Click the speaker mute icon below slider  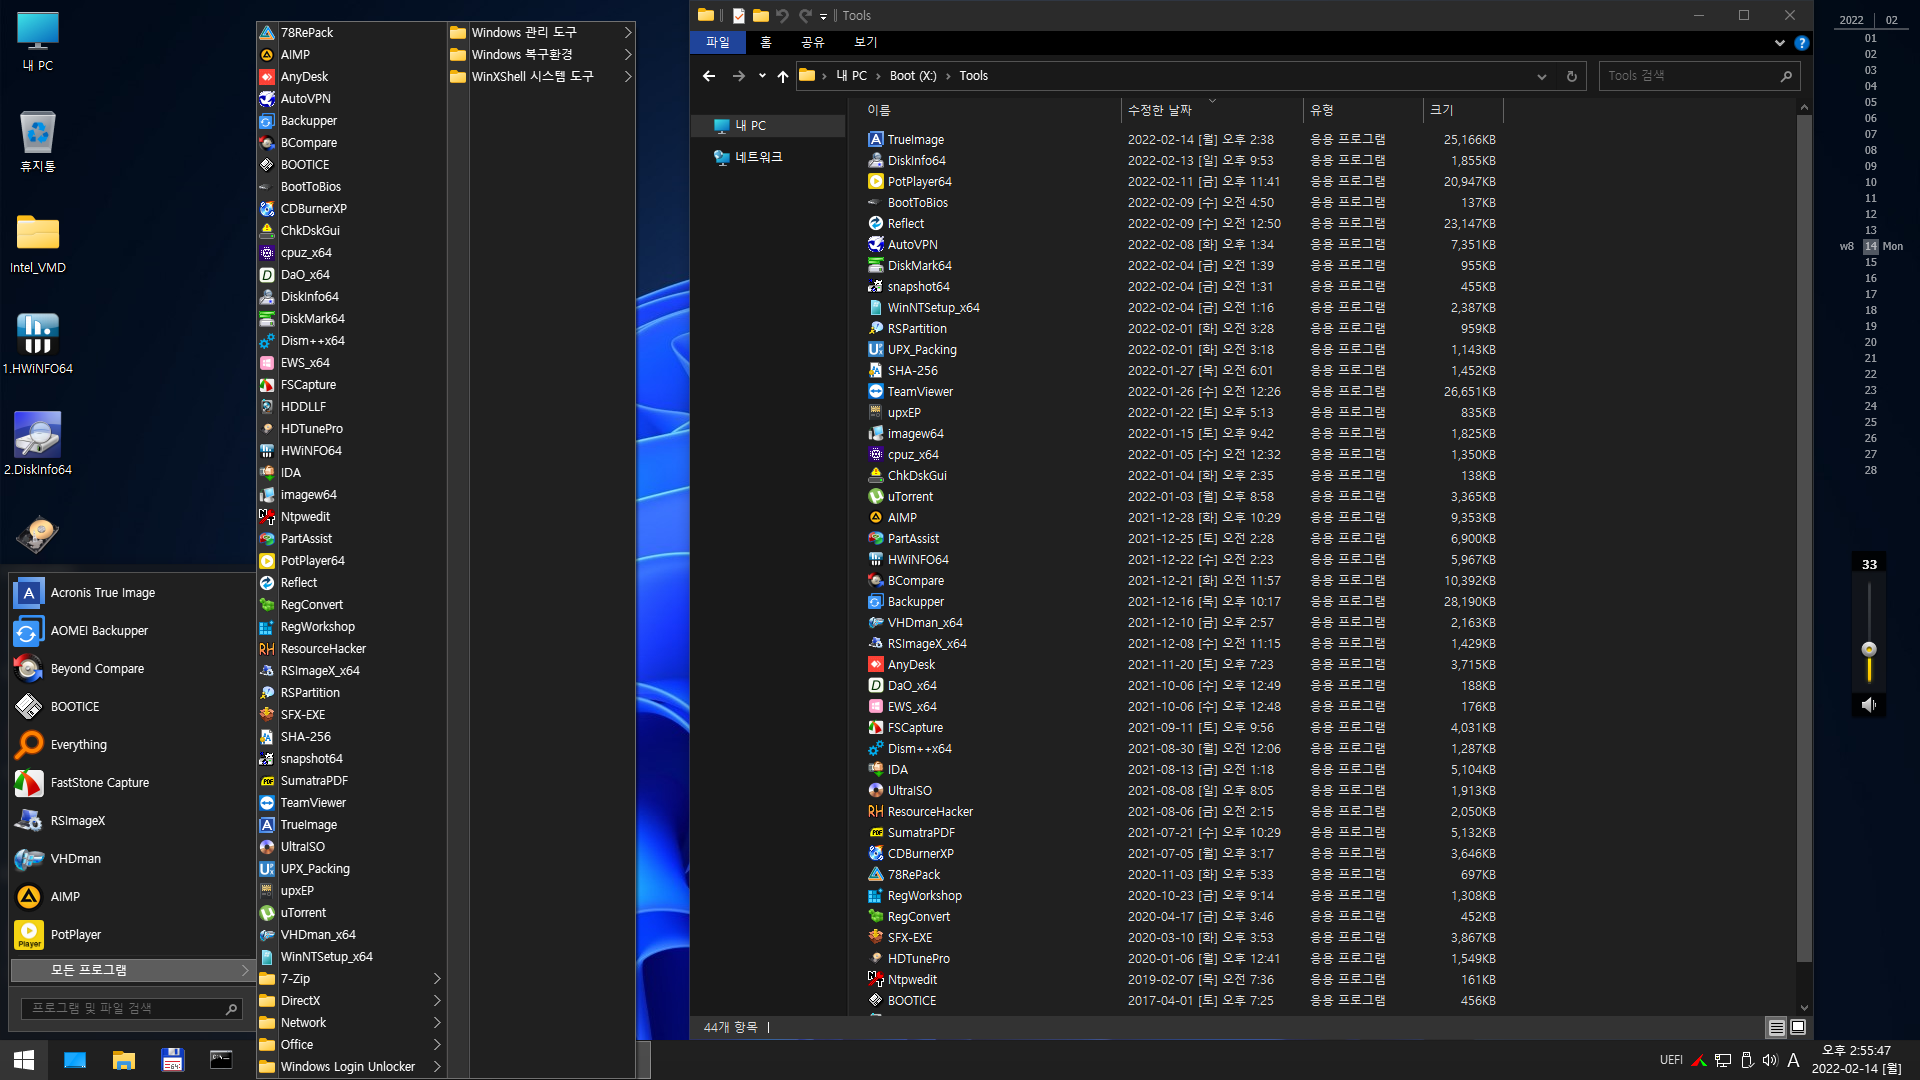[x=1868, y=705]
